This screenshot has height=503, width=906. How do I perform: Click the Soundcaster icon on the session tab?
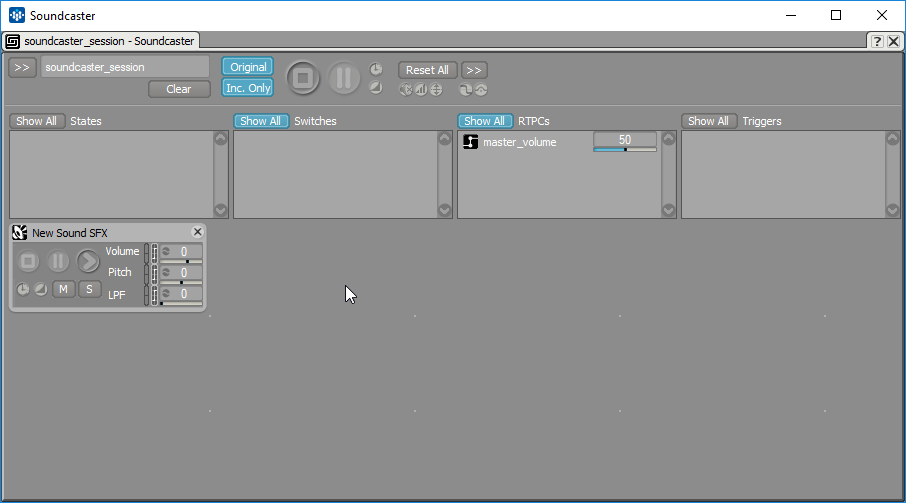point(12,41)
